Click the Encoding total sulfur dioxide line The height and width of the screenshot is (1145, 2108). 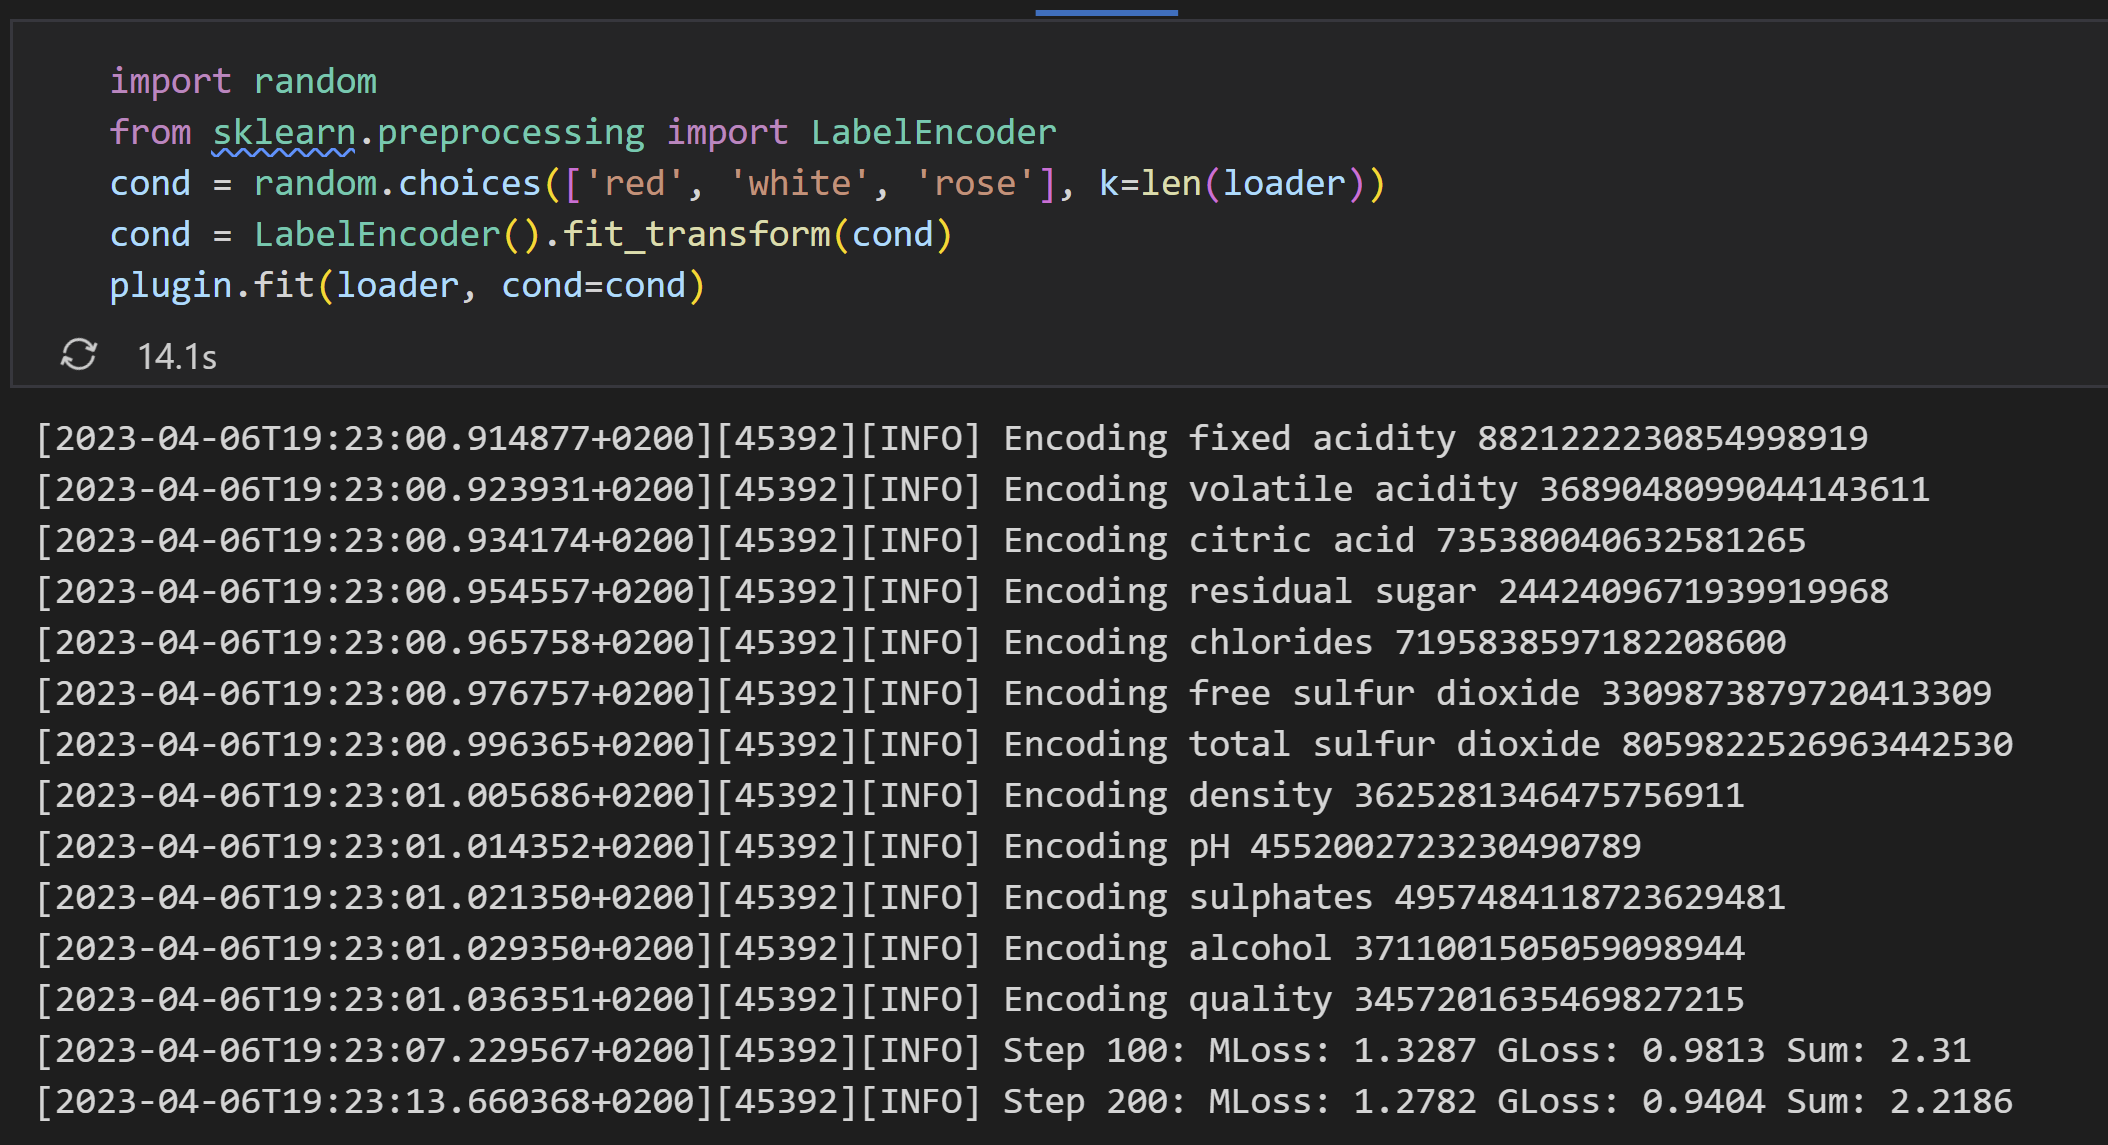coord(1350,742)
